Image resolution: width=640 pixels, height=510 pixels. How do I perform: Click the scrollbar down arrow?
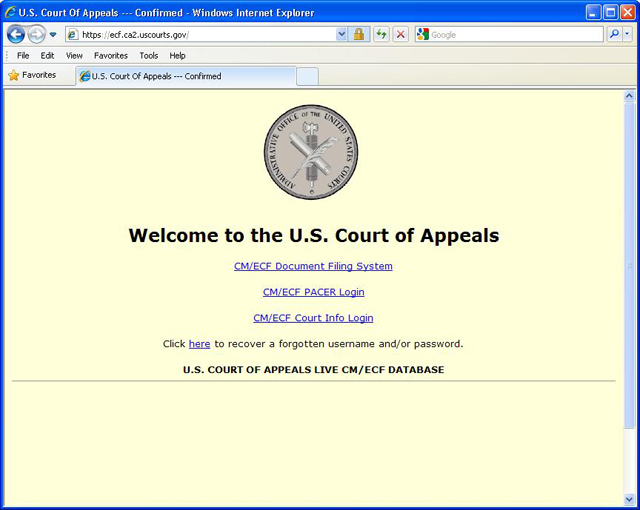629,499
